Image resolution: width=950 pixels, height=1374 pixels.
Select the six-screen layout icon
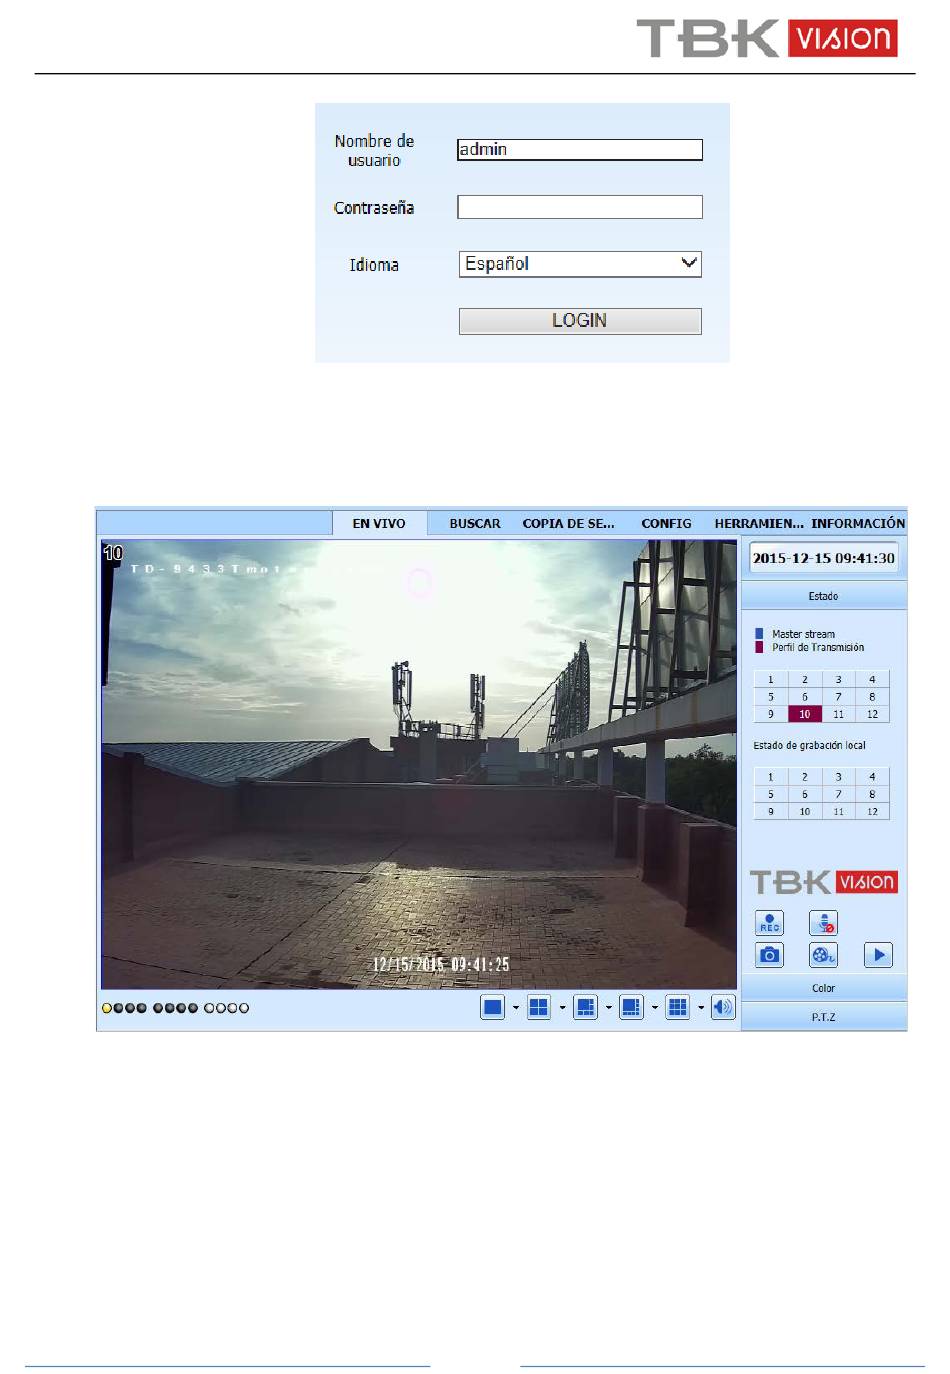click(585, 1007)
